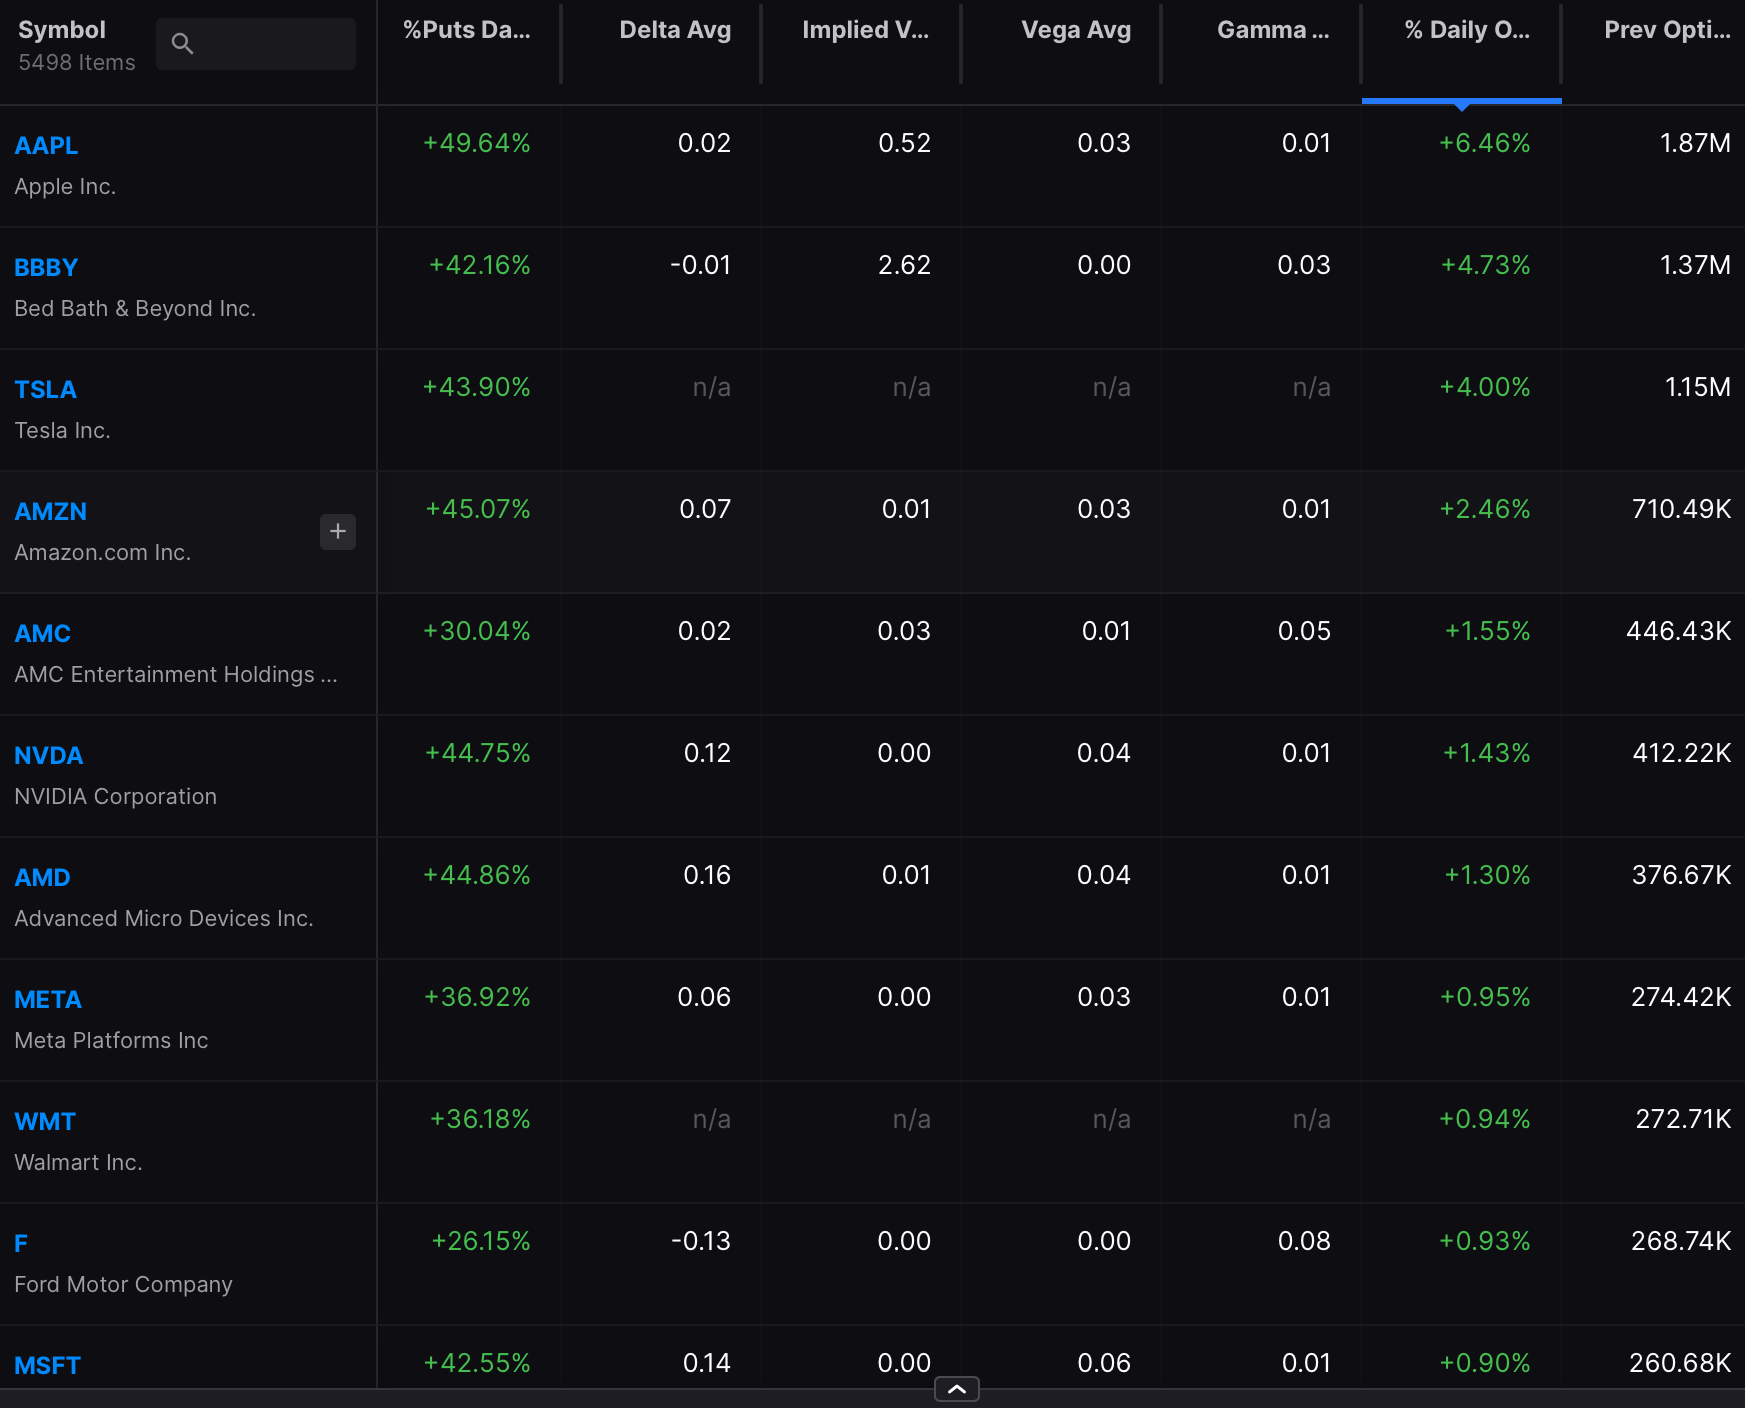
Task: Click Ford previous options 268.74K
Action: coord(1681,1241)
